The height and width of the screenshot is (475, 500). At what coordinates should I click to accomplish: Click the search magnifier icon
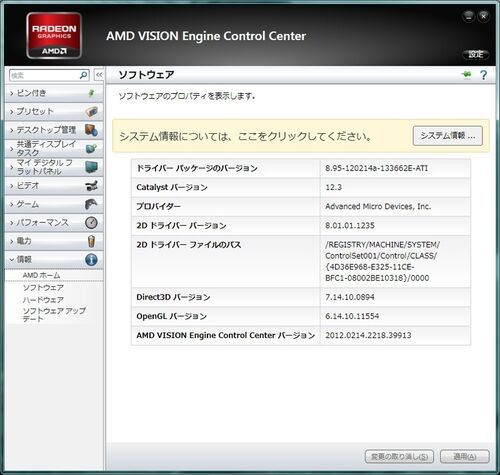click(83, 75)
